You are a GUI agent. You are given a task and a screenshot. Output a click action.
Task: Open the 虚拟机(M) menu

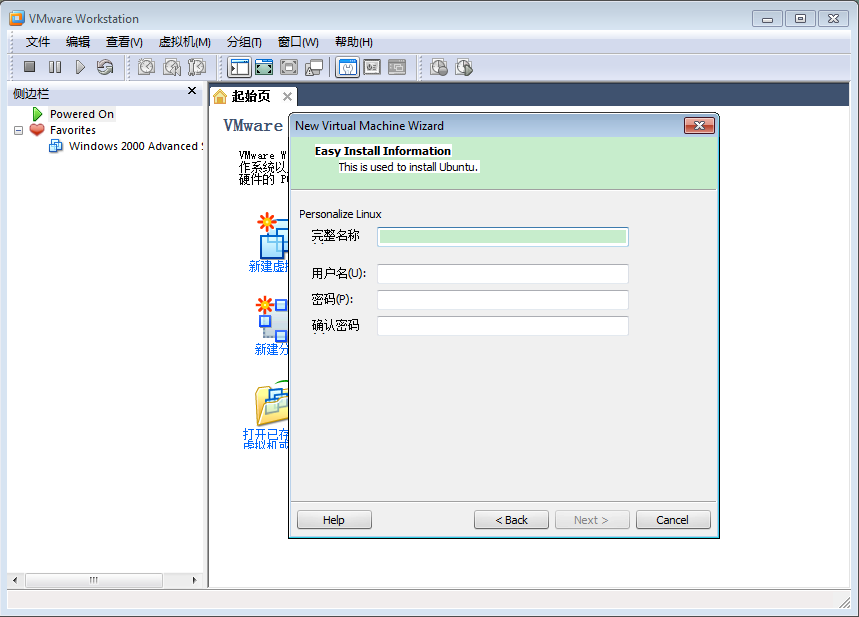coord(185,42)
